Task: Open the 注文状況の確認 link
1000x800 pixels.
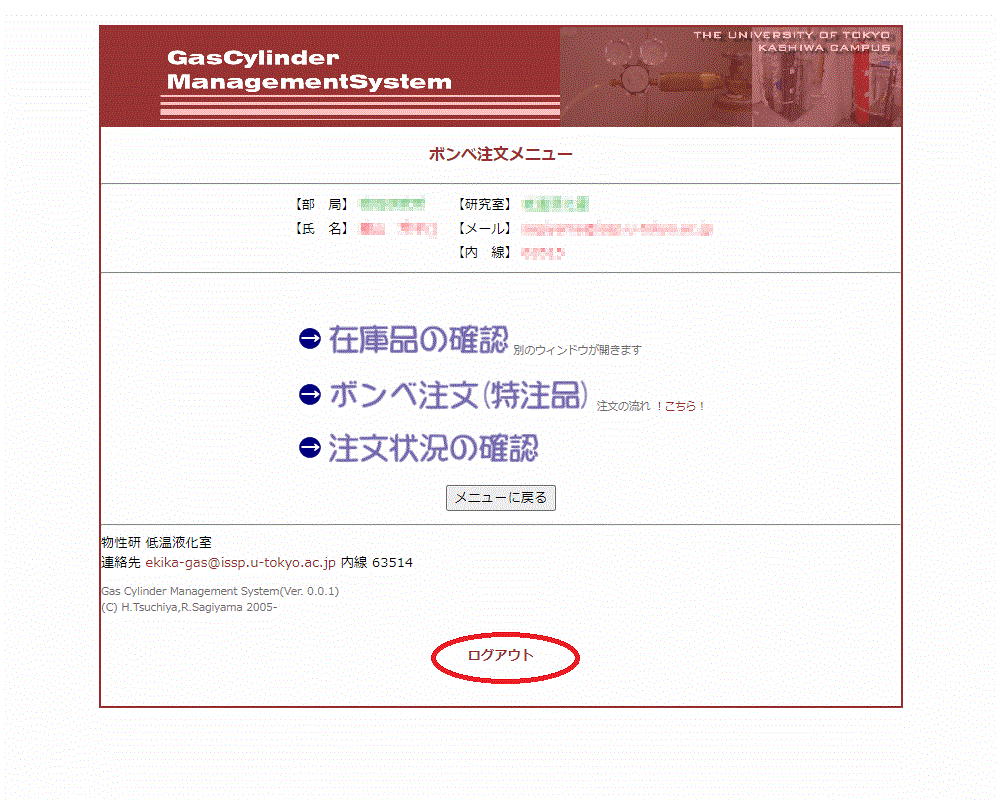Action: pyautogui.click(x=433, y=448)
